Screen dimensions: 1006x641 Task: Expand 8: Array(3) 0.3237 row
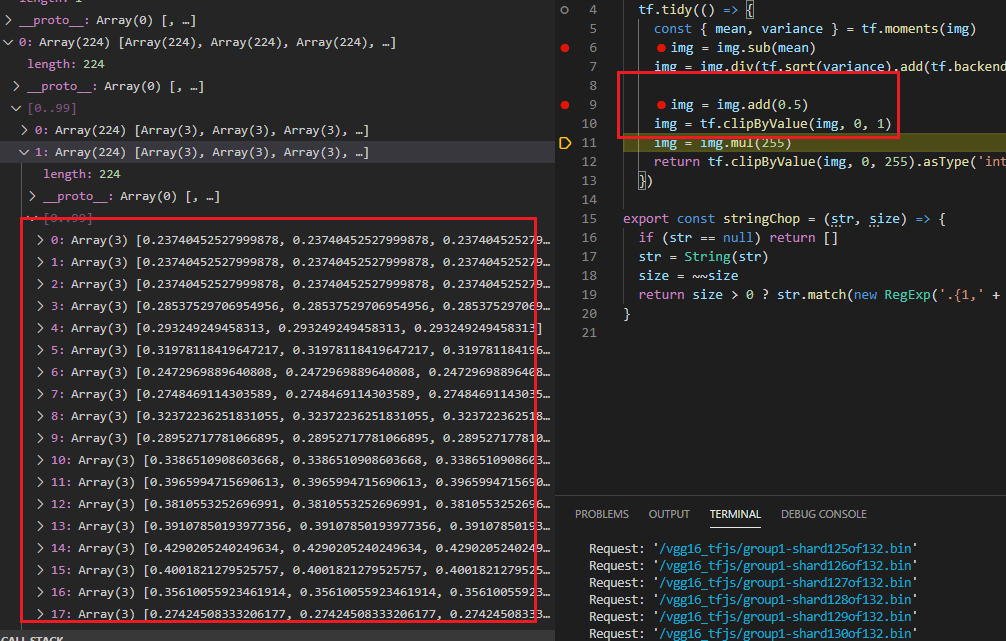tap(40, 416)
